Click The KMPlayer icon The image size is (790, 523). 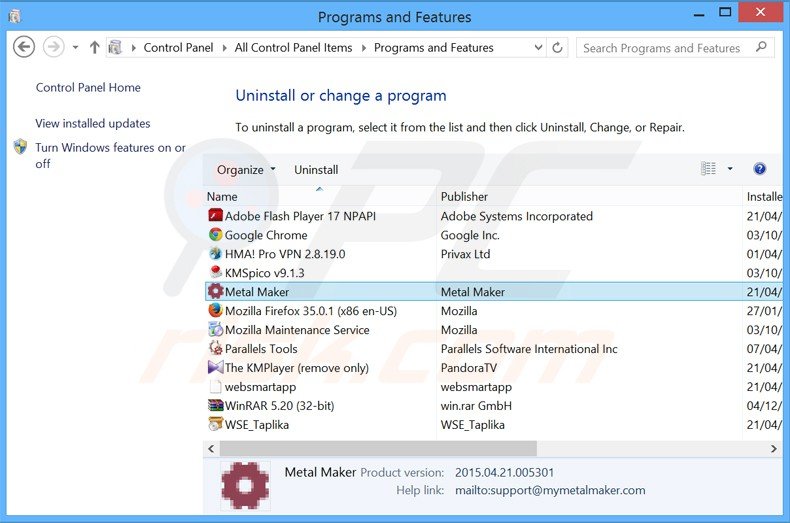(216, 367)
